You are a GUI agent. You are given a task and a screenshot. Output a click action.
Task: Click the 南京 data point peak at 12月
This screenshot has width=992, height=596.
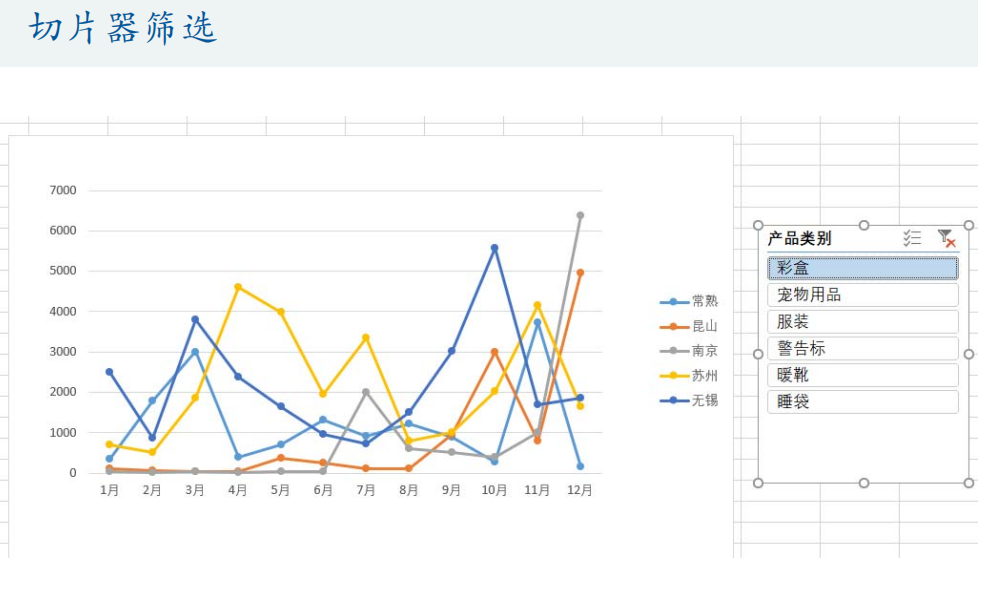(580, 215)
